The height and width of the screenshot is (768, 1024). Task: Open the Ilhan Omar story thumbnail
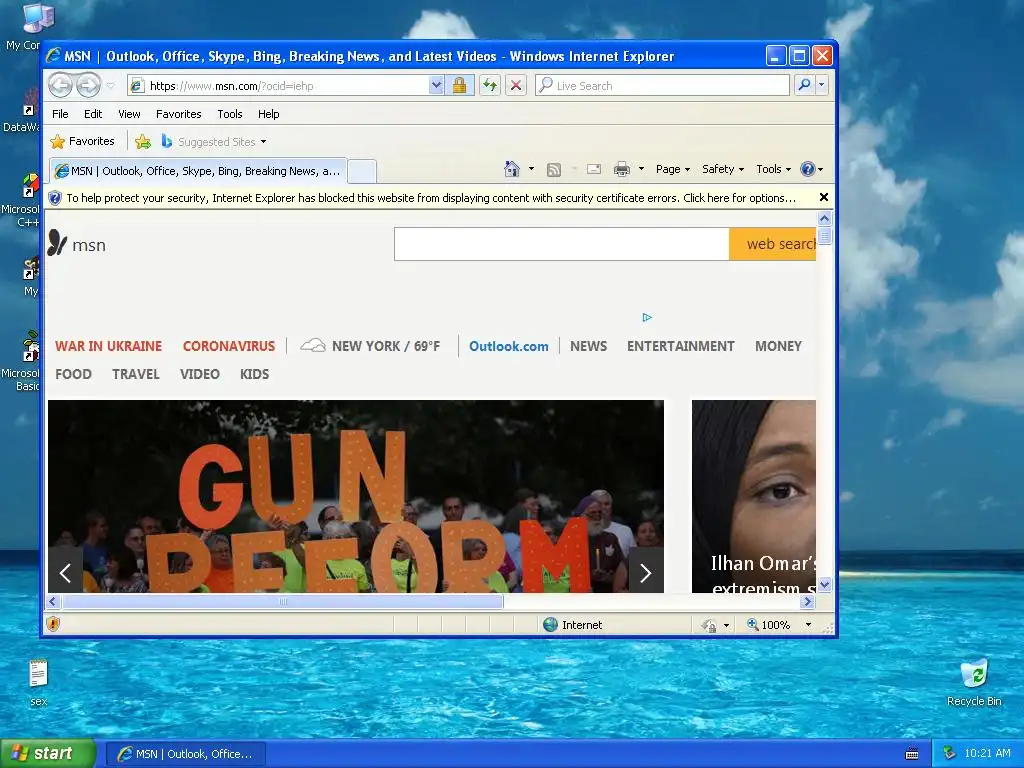(x=754, y=496)
